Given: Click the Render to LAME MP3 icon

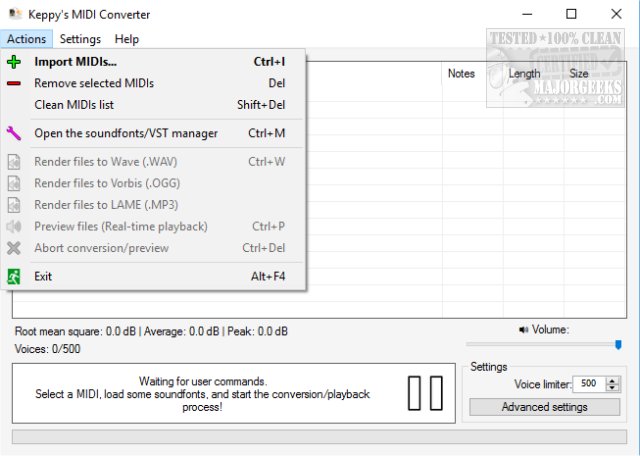Looking at the screenshot, I should [x=14, y=205].
